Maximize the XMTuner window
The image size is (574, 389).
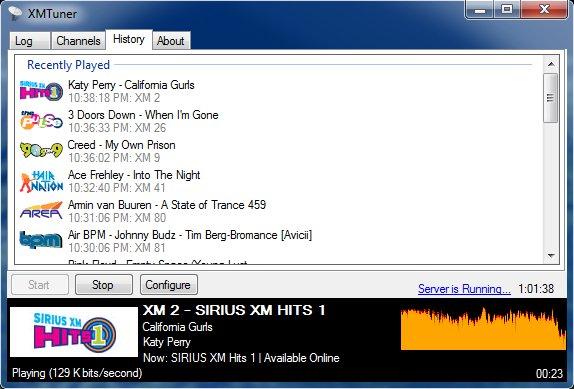[507, 10]
